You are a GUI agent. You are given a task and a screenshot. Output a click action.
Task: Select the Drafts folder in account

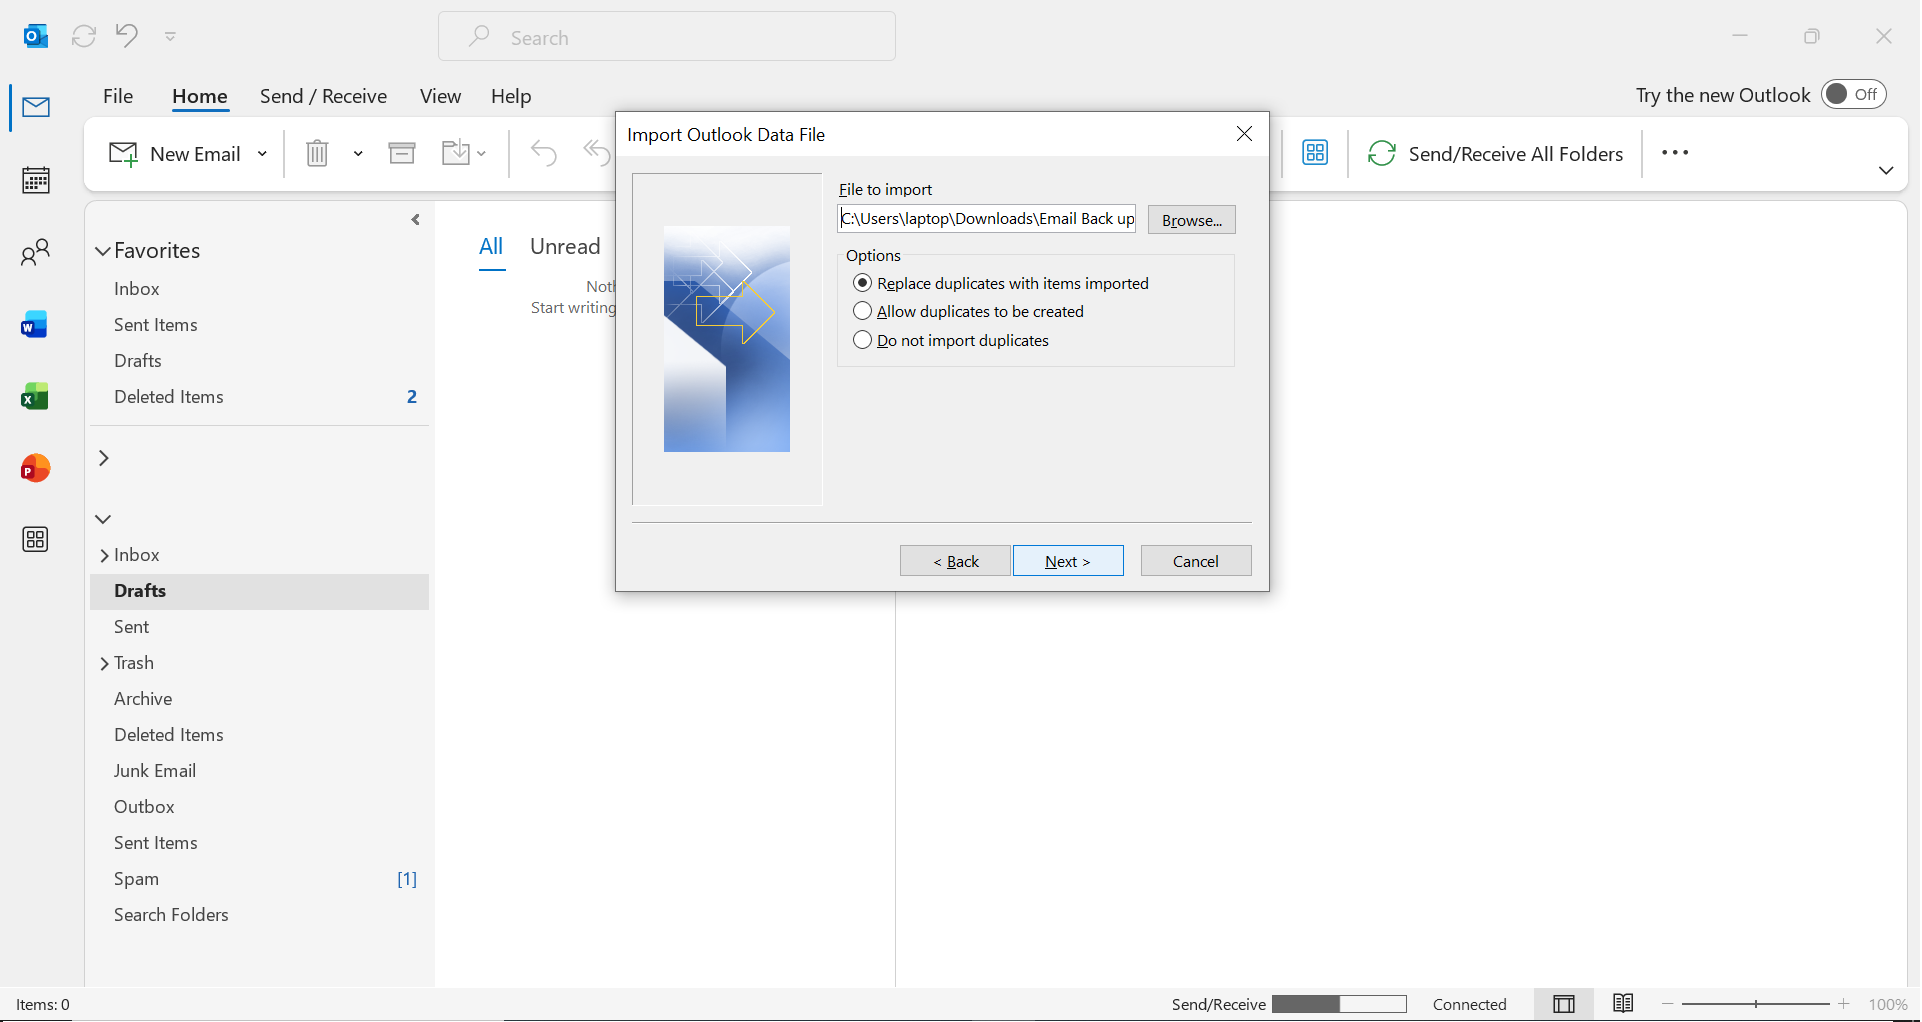tap(259, 591)
